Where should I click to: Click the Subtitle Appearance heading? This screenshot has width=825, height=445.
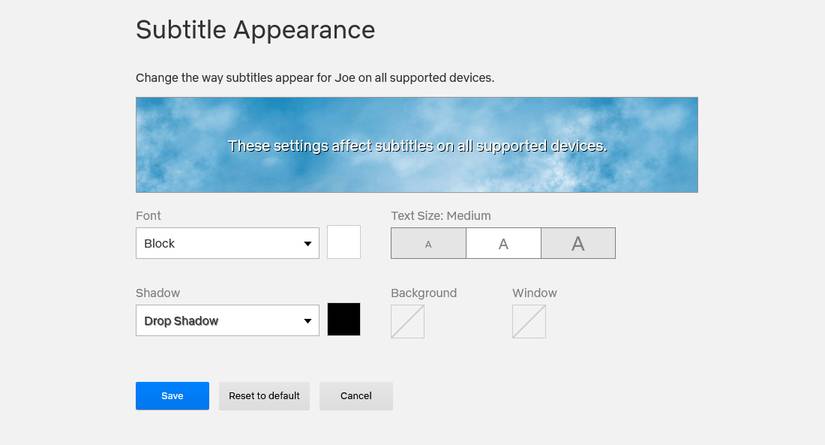pos(255,29)
